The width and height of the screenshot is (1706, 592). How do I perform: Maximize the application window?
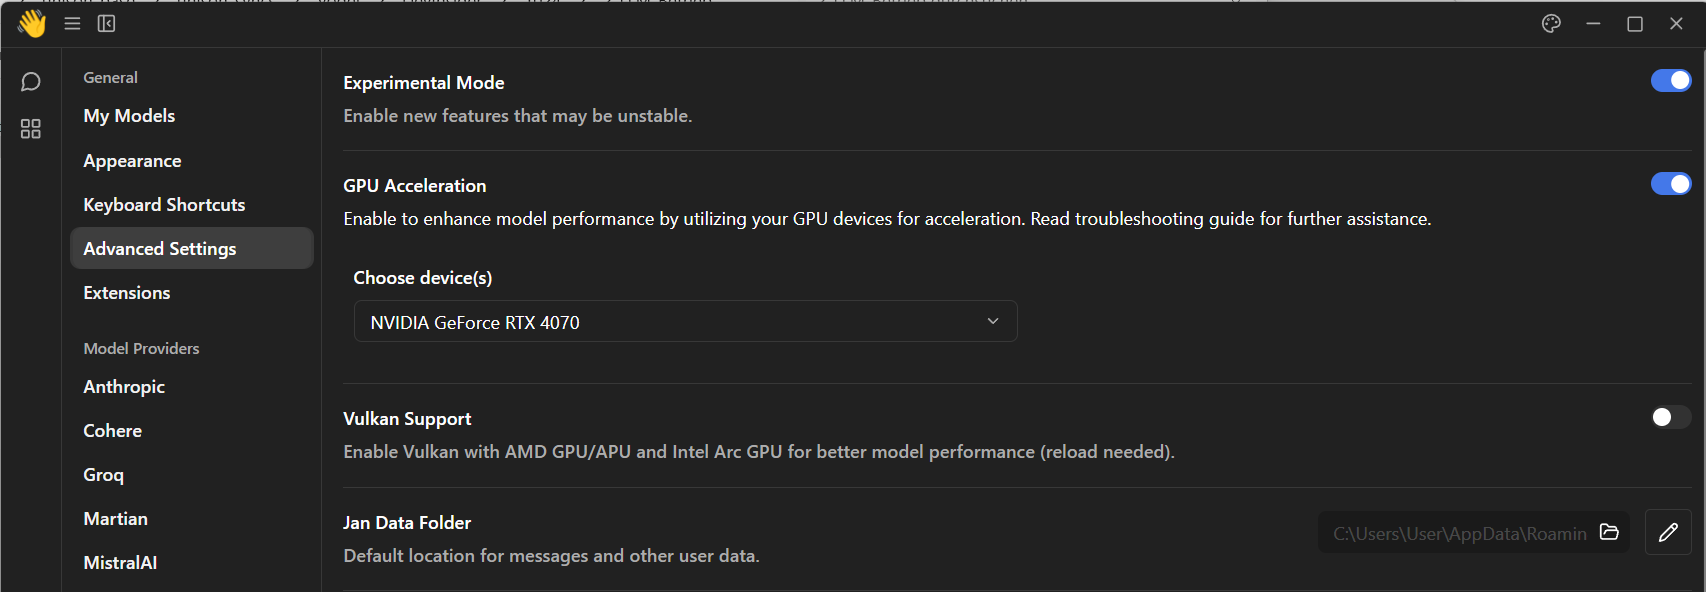(x=1635, y=23)
